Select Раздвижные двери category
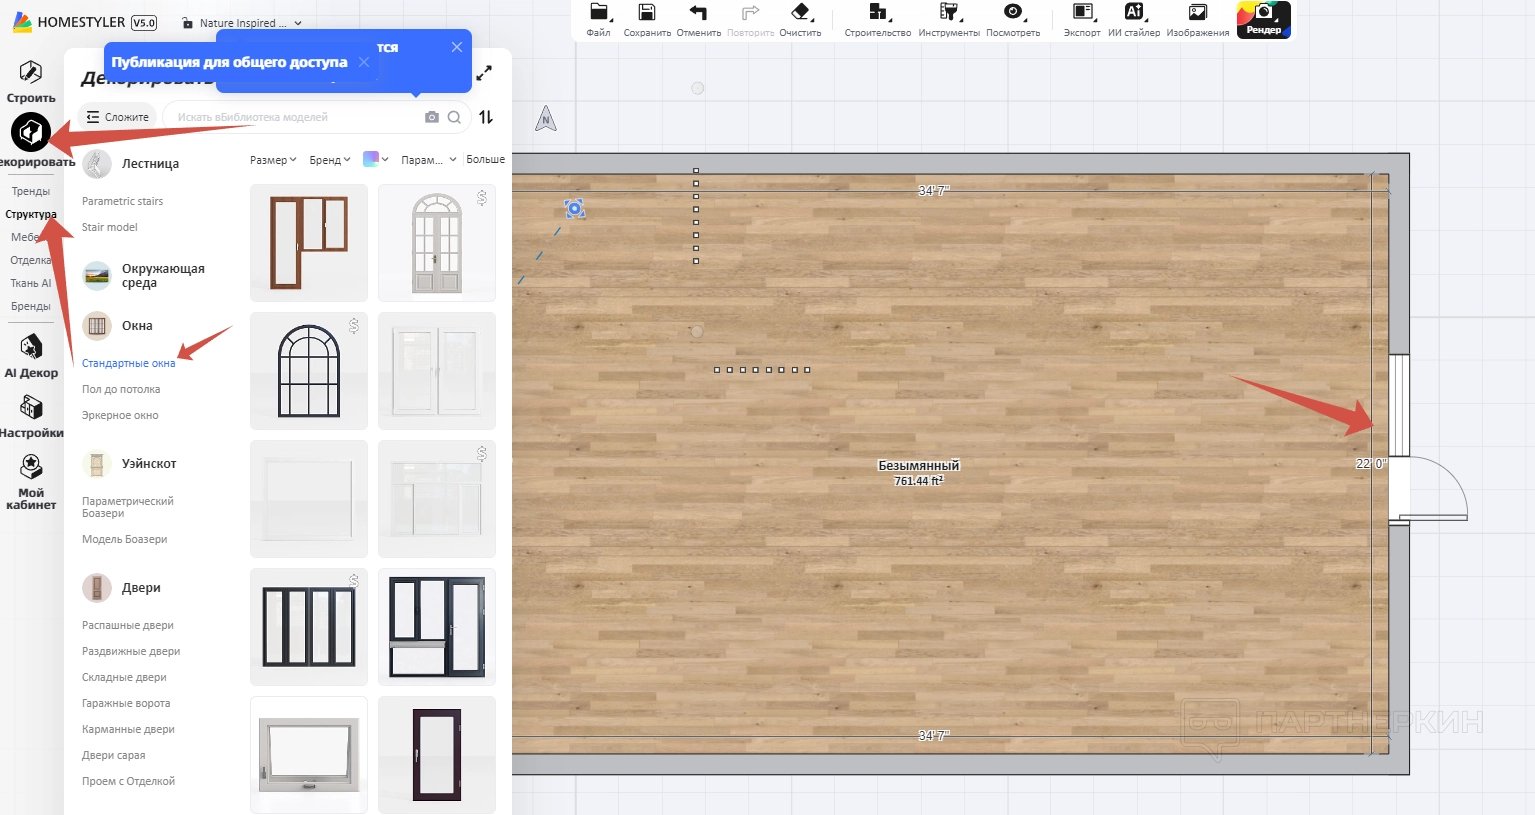The height and width of the screenshot is (815, 1535). (131, 651)
